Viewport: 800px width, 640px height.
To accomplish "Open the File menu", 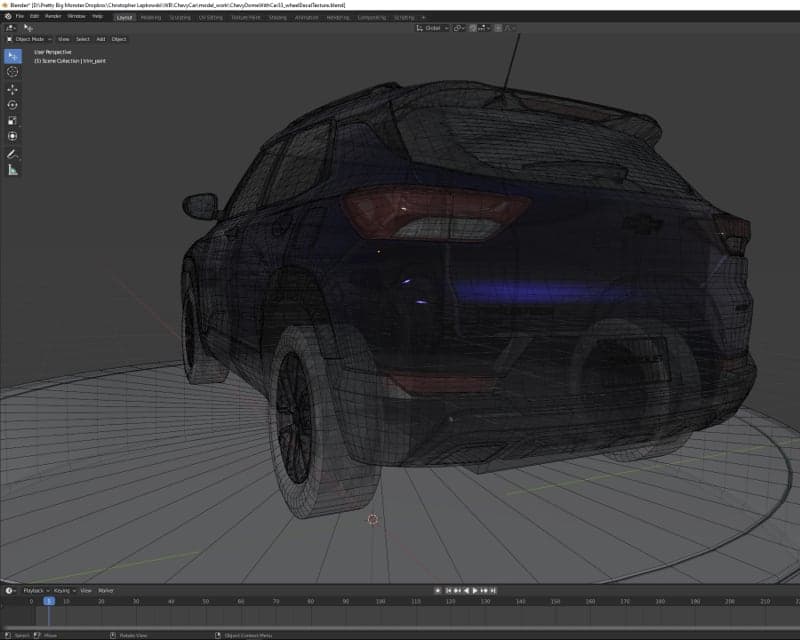I will point(19,16).
